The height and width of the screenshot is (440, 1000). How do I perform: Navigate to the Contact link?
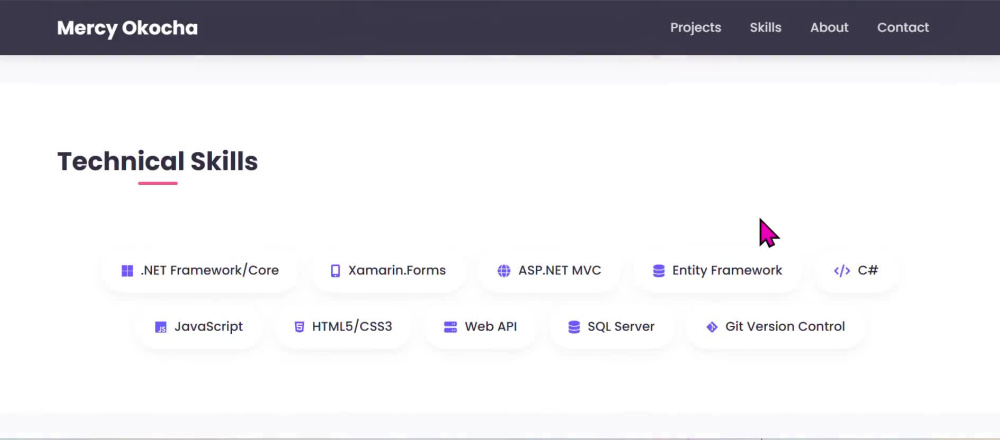click(x=903, y=27)
